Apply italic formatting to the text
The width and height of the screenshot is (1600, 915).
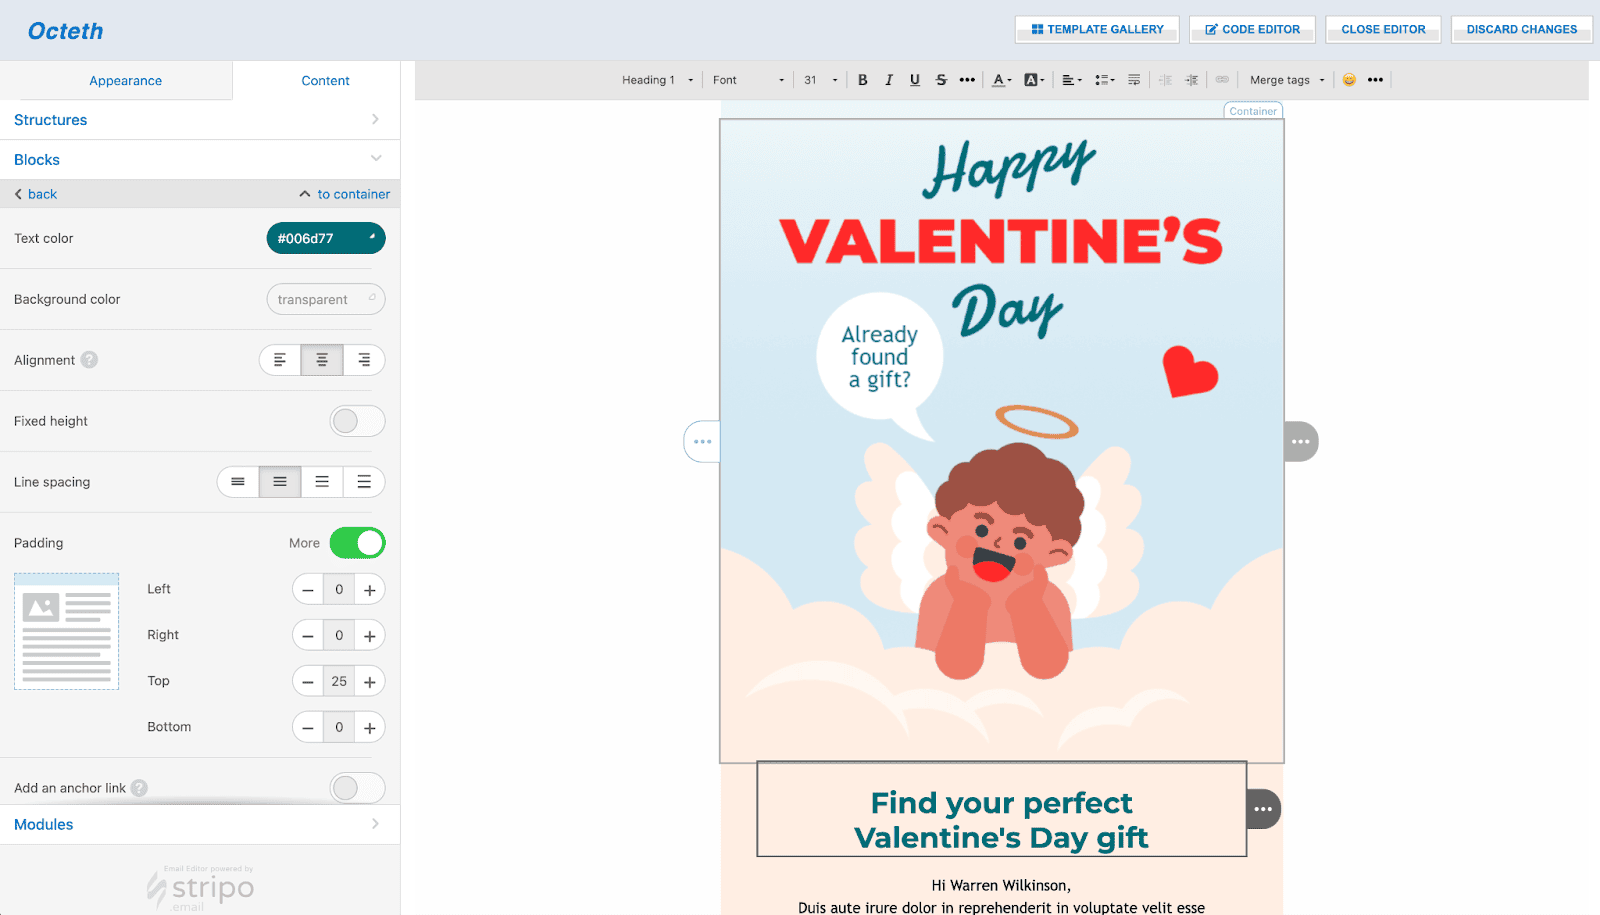(x=888, y=80)
